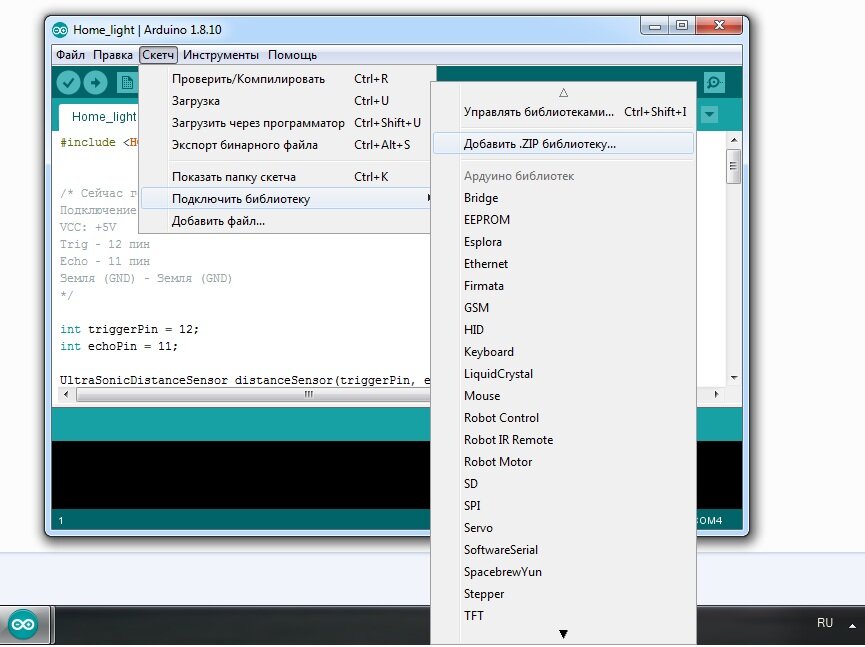This screenshot has height=647, width=865.
Task: Click the horizontal scrollbar right arrow
Action: click(x=716, y=394)
